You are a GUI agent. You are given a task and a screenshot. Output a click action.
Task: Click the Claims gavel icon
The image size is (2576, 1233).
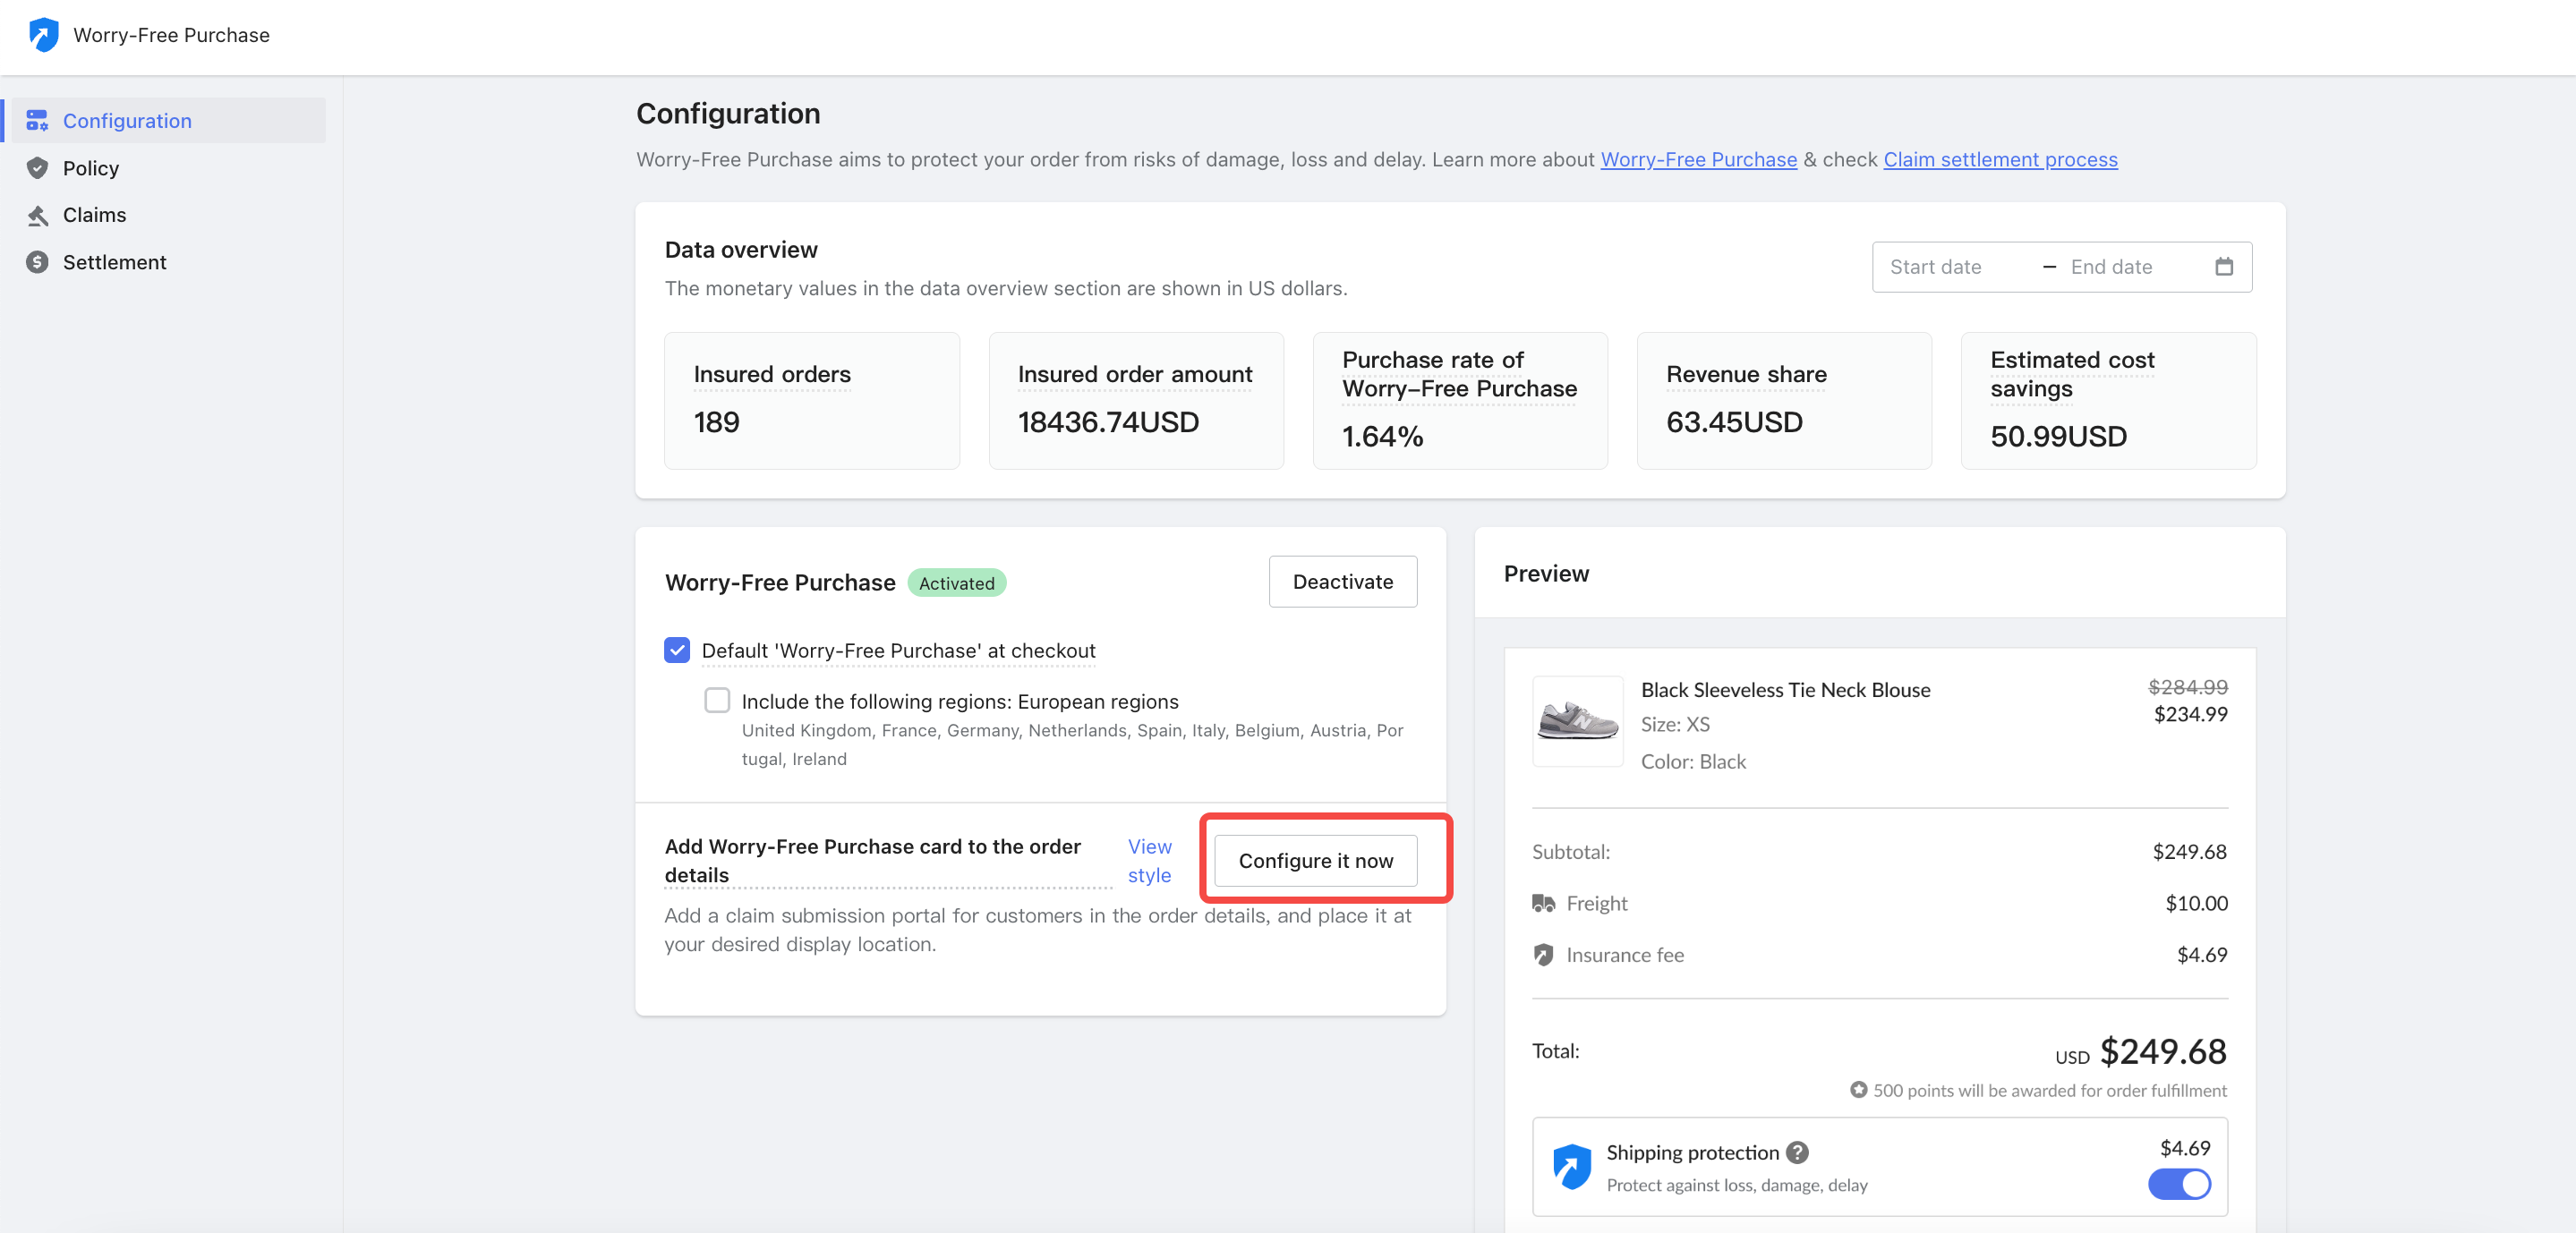point(37,215)
